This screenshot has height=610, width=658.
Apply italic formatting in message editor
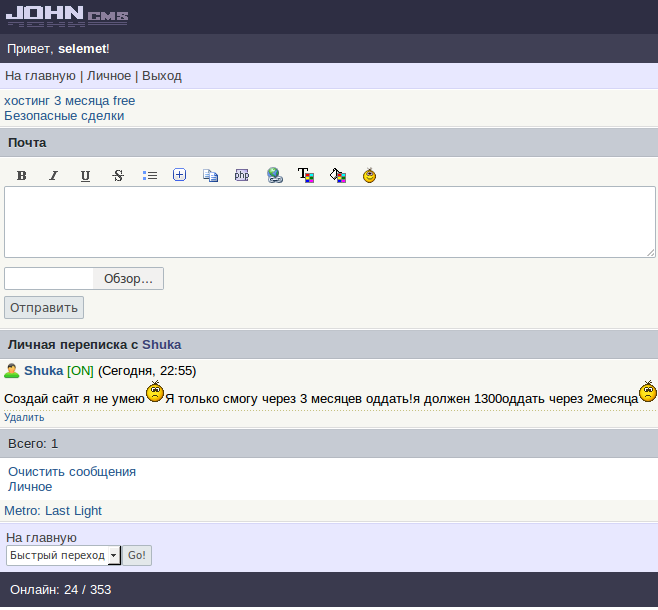53,175
